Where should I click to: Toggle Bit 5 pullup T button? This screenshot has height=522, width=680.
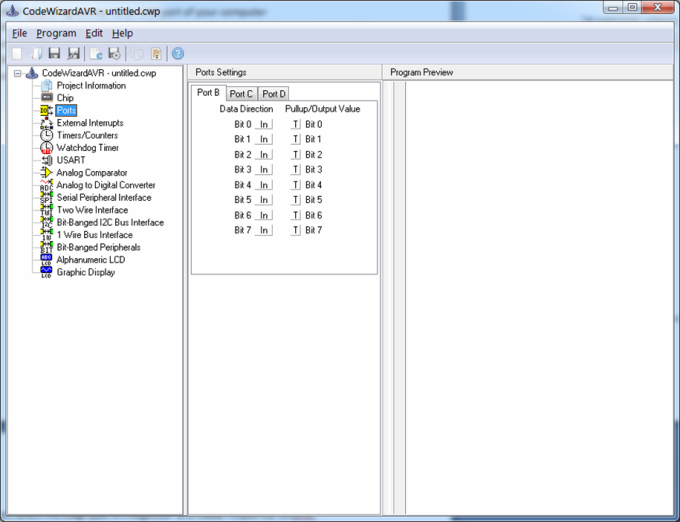pos(295,200)
